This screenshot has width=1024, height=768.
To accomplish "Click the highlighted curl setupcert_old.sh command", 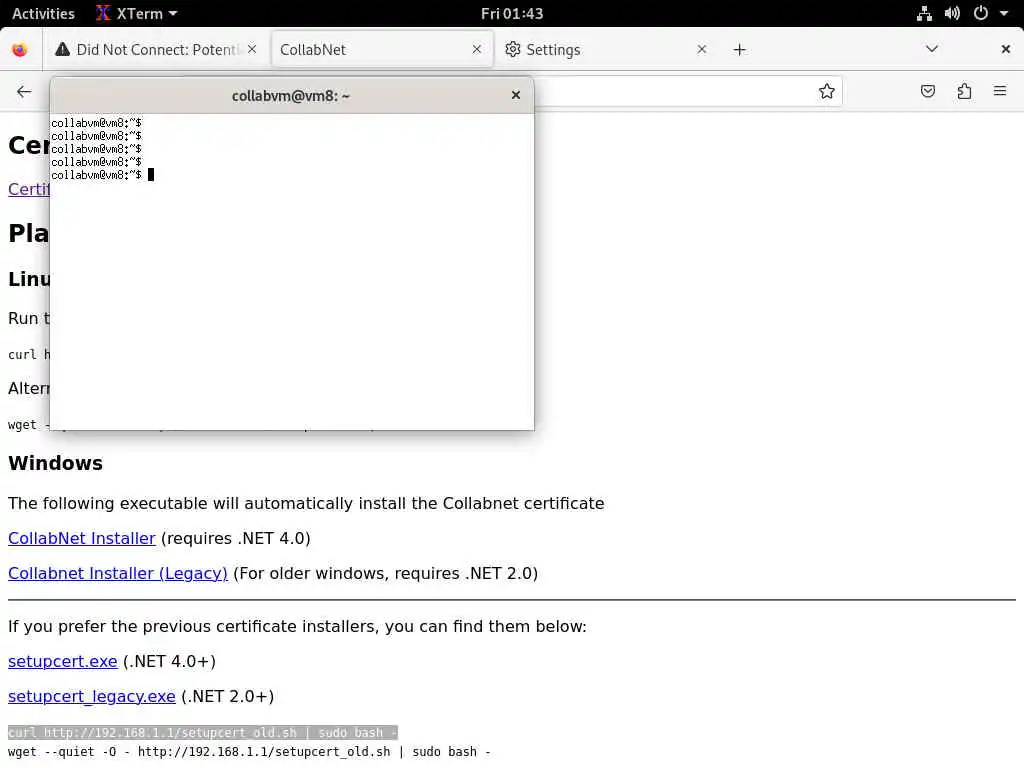I will click(x=202, y=733).
